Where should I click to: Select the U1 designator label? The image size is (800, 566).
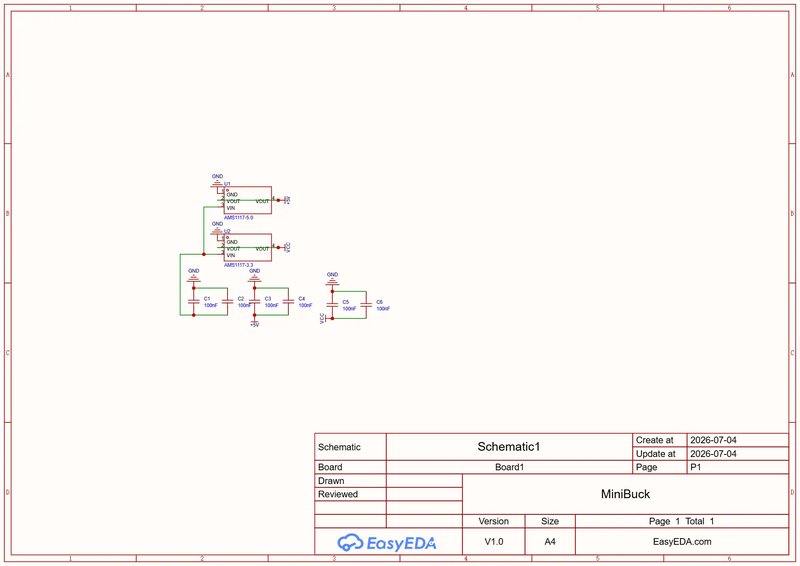[x=227, y=184]
